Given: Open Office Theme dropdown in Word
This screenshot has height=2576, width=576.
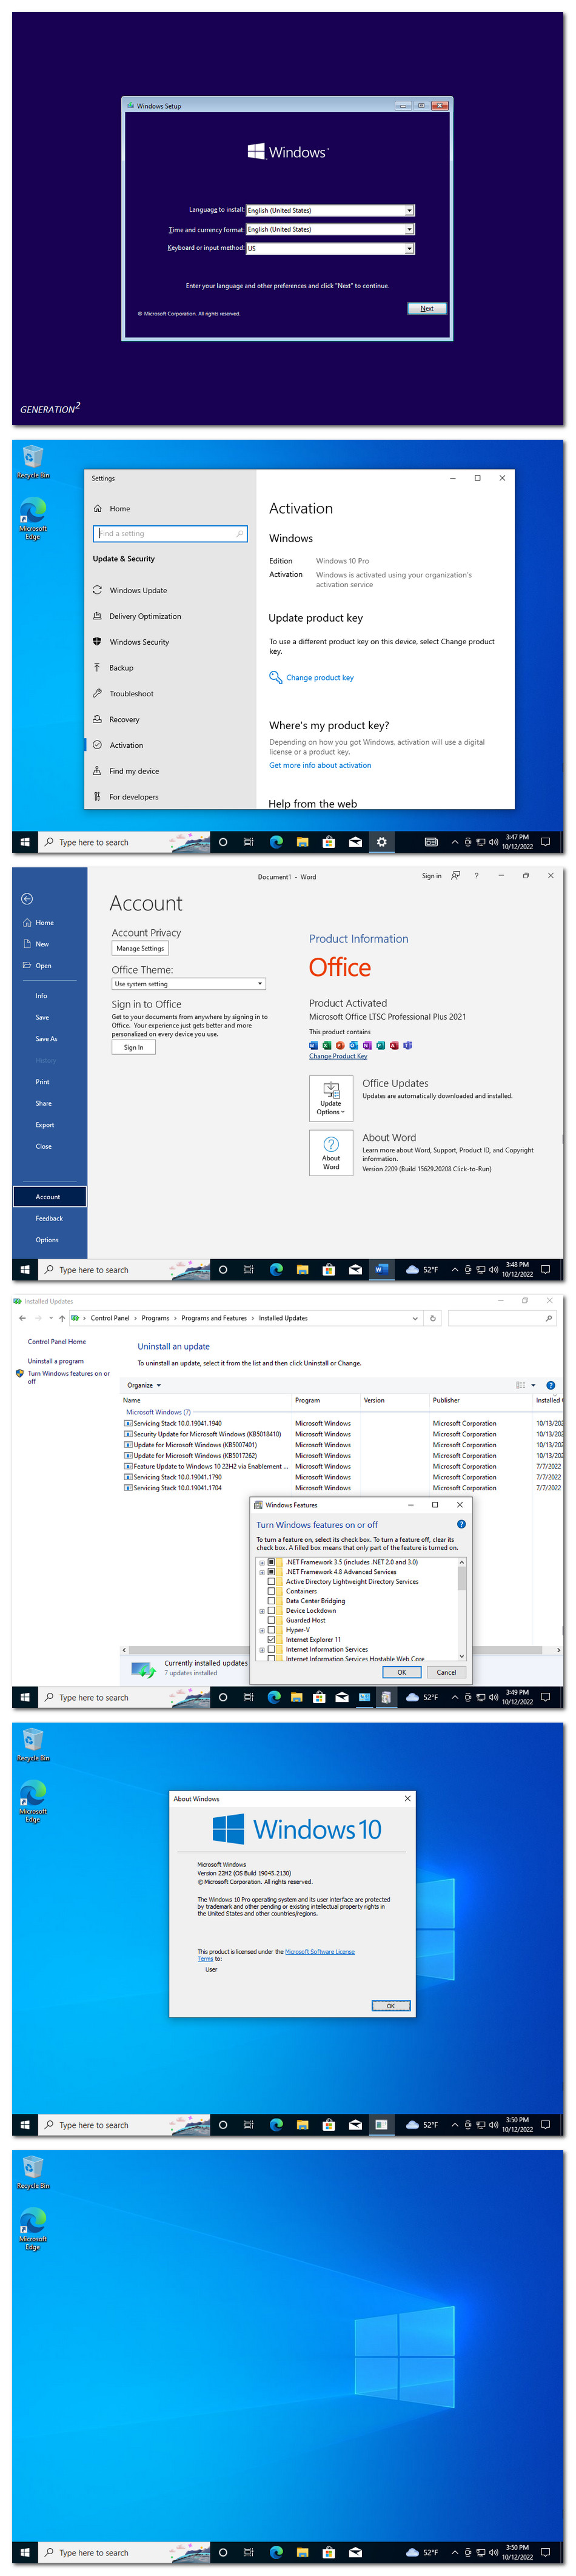Looking at the screenshot, I should pyautogui.click(x=188, y=984).
